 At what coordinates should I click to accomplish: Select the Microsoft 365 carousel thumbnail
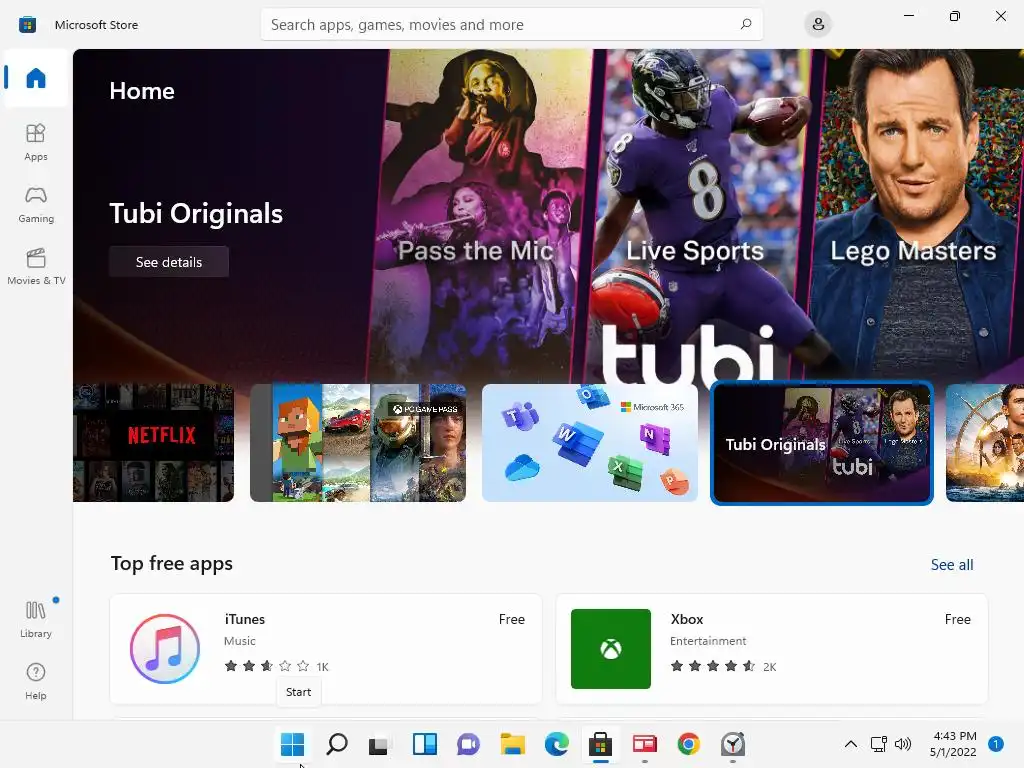pyautogui.click(x=590, y=443)
